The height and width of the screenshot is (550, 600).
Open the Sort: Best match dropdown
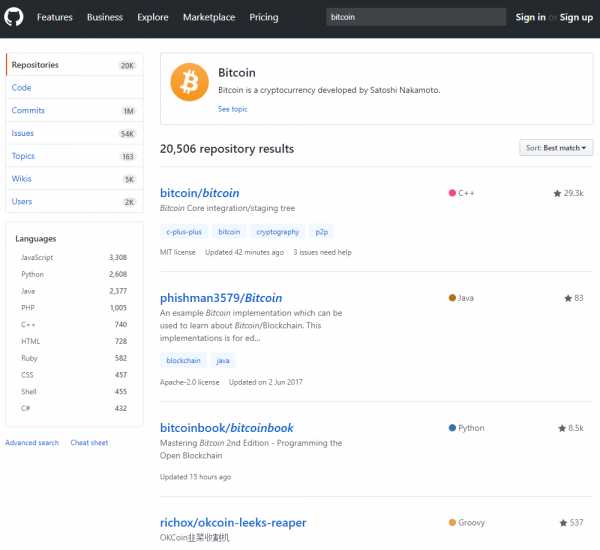pos(556,148)
